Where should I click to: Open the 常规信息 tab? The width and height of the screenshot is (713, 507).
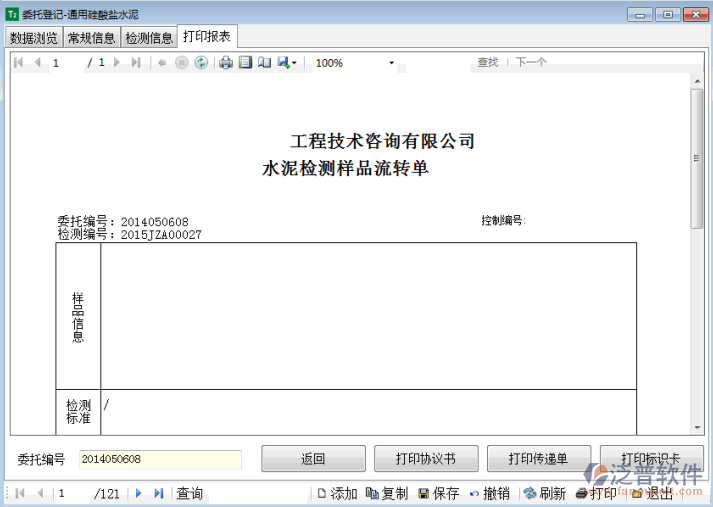point(91,38)
